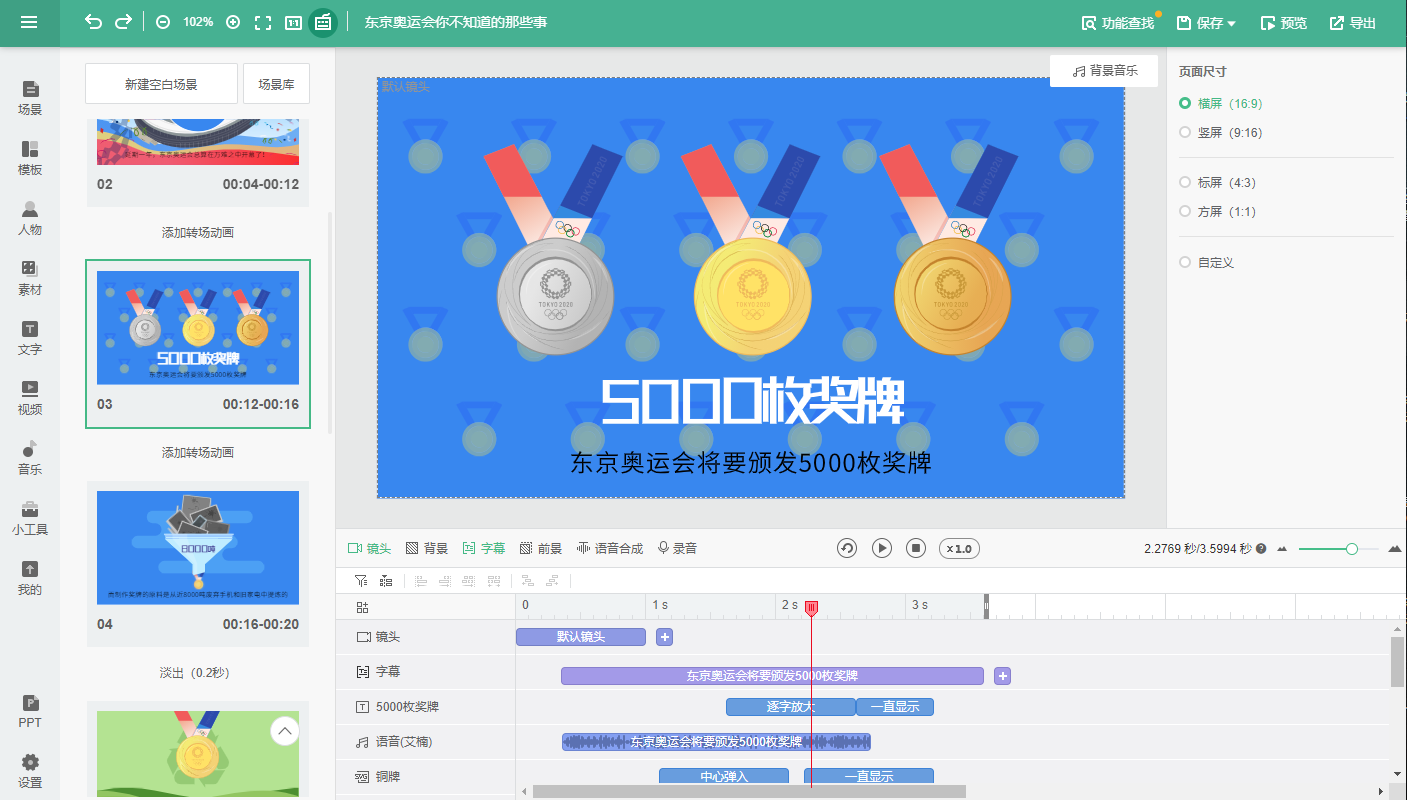Toggle 镜头 camera track
Screen dimensions: 1407x800
tap(369, 548)
